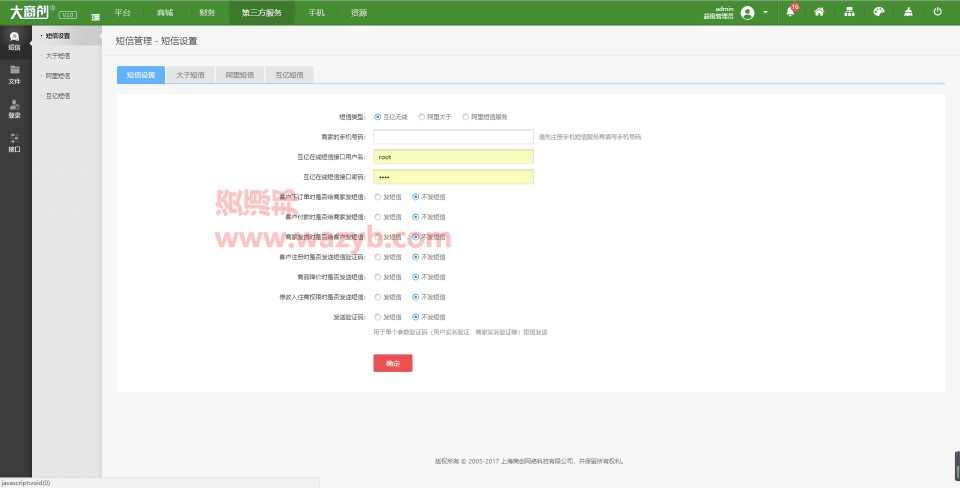Switch to the 互亿短信 tab
Image resolution: width=960 pixels, height=488 pixels.
pyautogui.click(x=289, y=75)
